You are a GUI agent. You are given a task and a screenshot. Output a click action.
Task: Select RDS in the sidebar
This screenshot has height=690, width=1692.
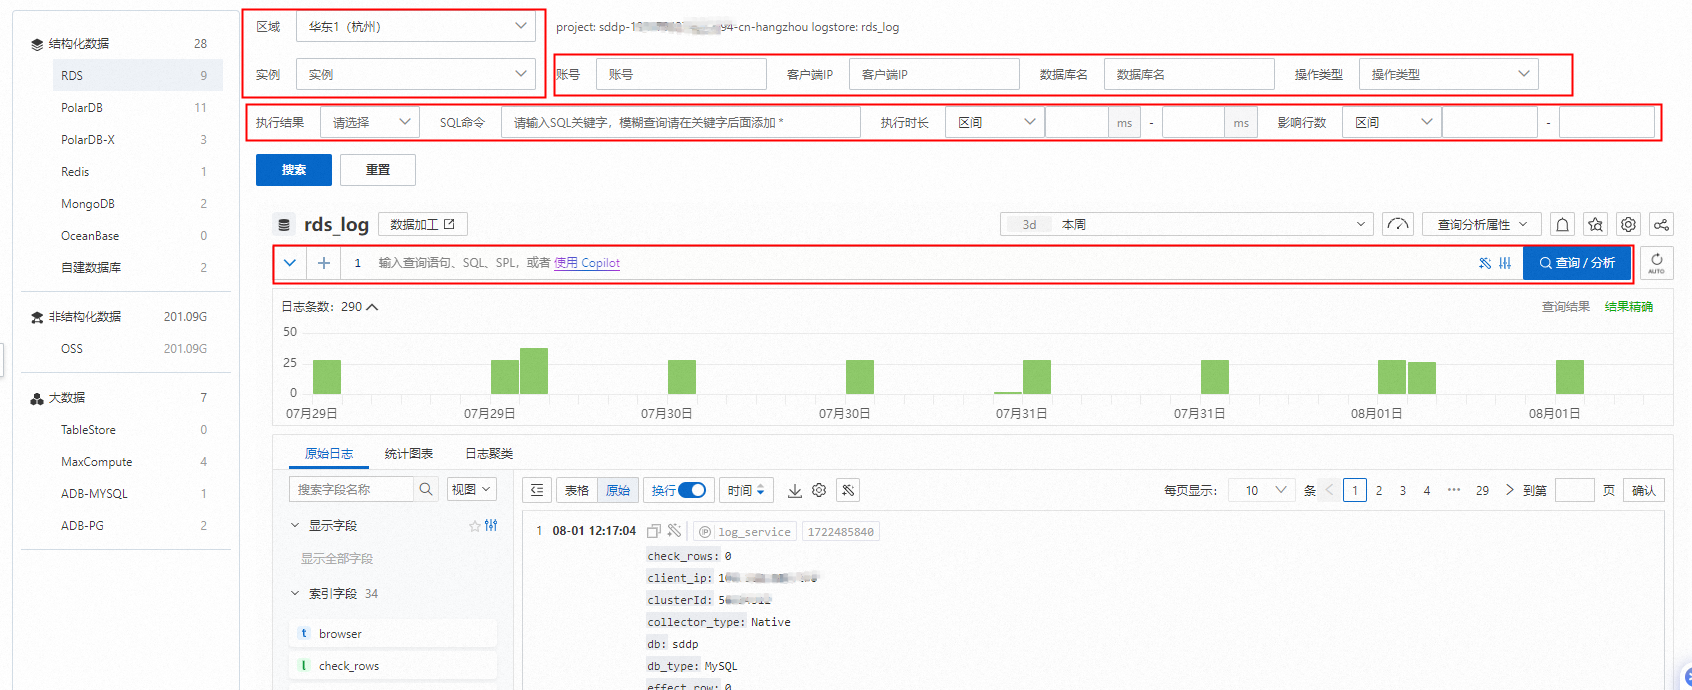tap(137, 76)
